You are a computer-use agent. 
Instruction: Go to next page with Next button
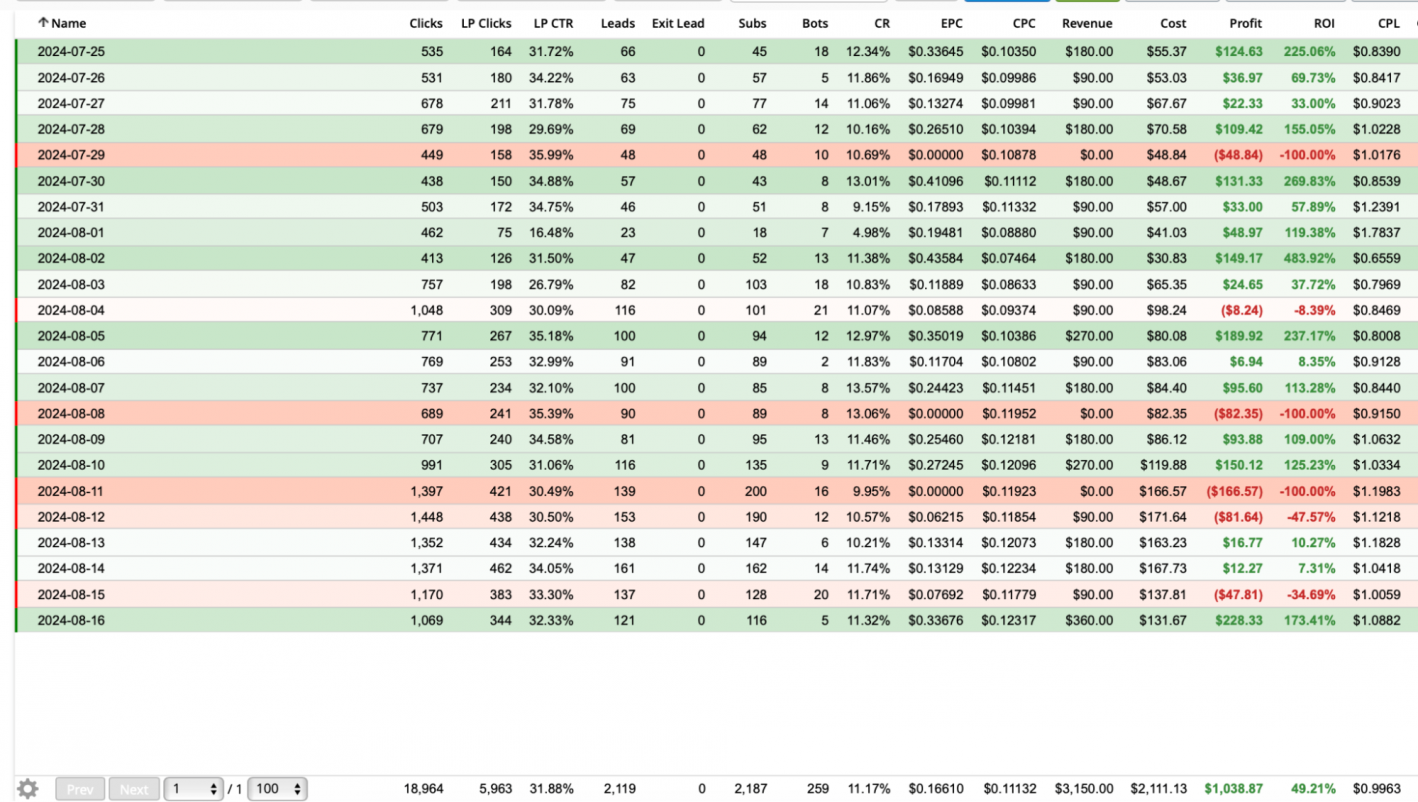[x=134, y=789]
